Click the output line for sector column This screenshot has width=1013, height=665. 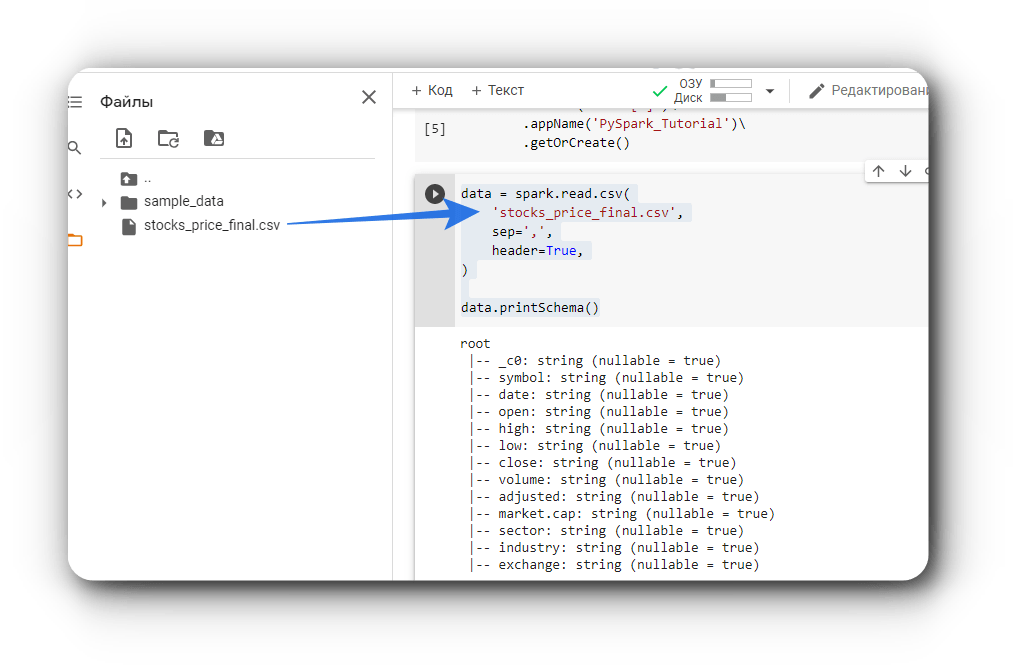pos(606,531)
